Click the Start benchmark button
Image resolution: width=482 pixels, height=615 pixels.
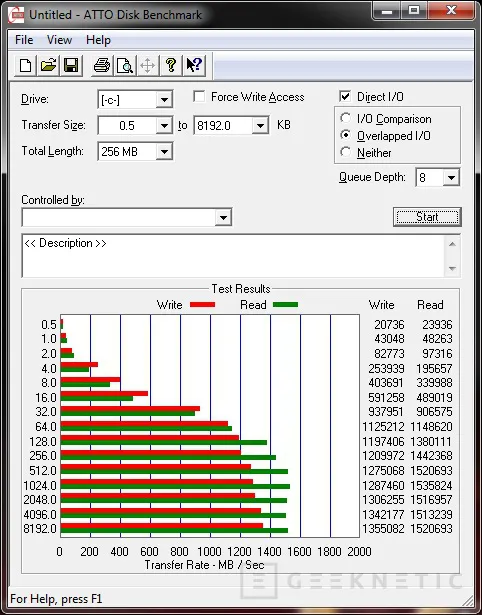pos(427,217)
